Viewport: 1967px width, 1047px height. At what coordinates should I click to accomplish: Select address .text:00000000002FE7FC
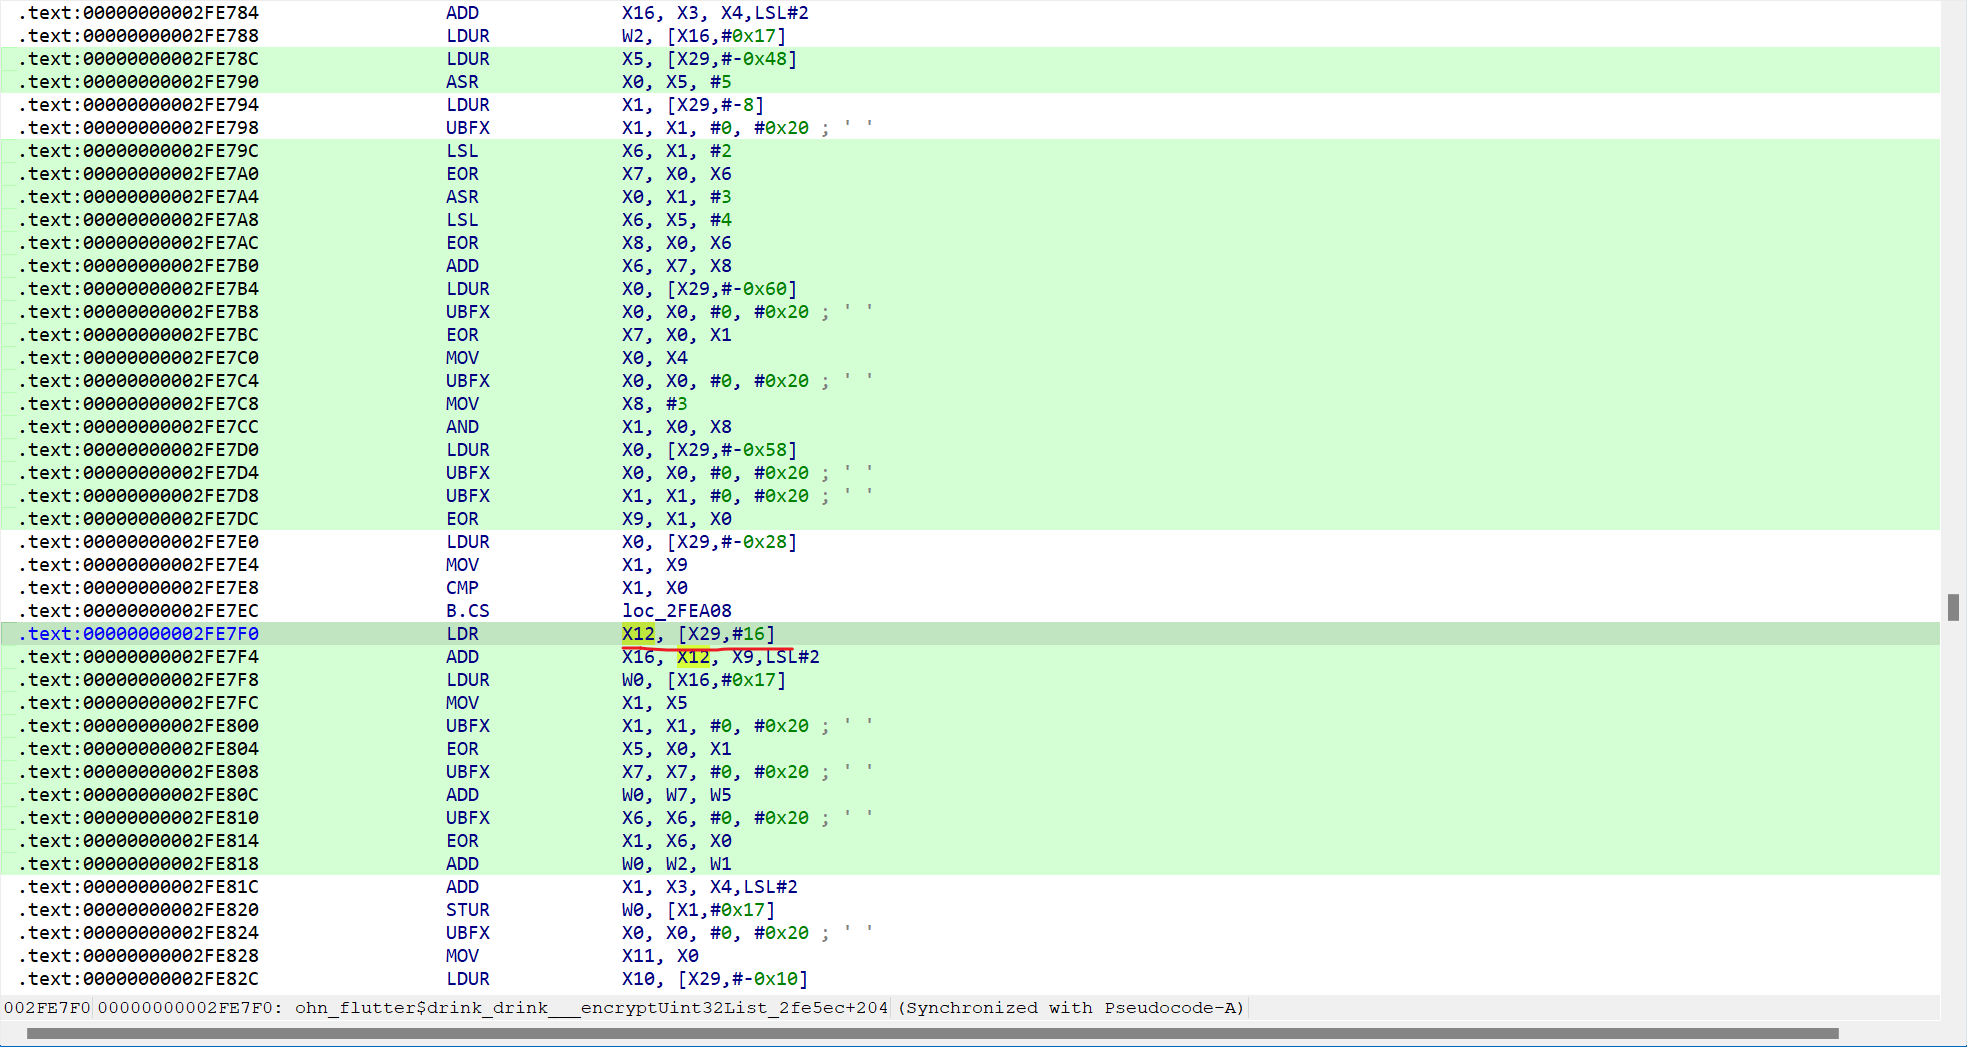point(139,703)
